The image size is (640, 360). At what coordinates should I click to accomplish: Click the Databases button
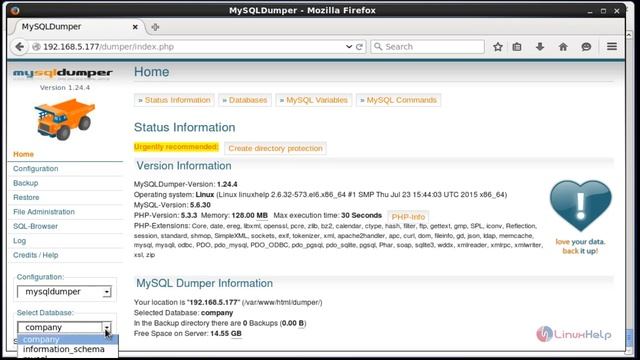245,100
